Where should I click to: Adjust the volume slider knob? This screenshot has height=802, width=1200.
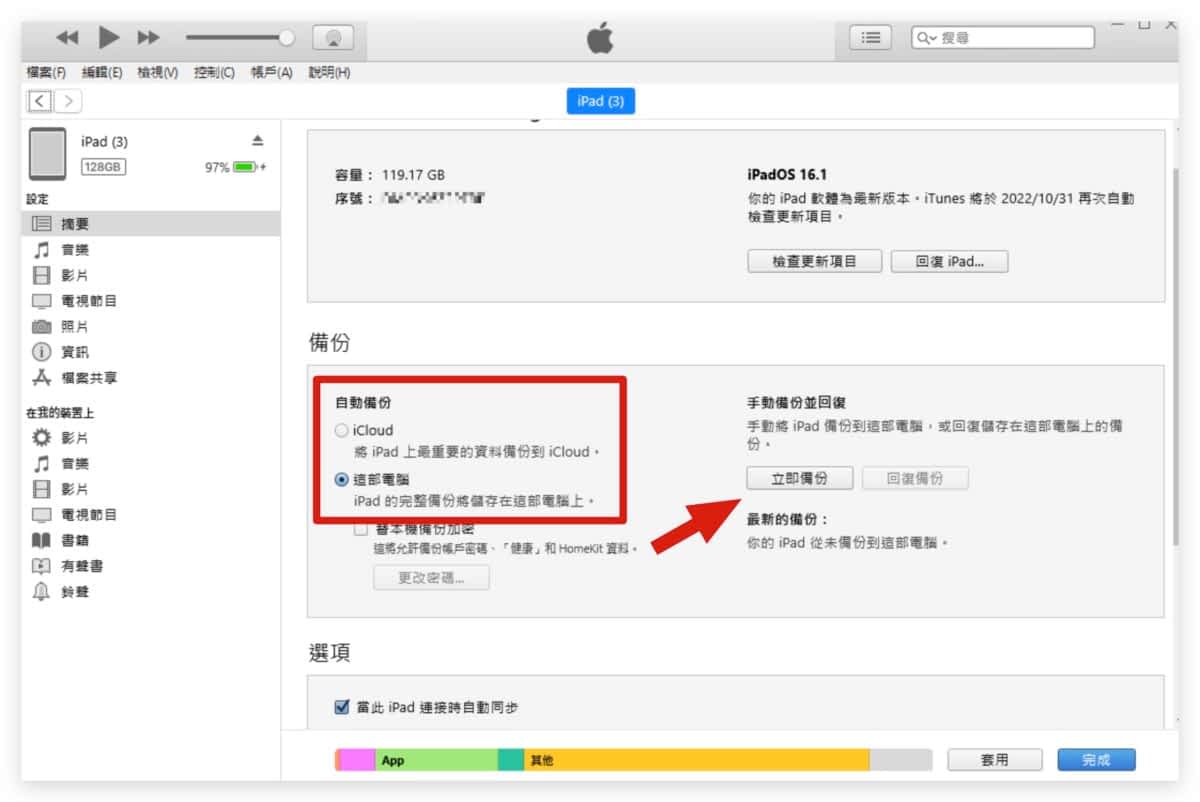287,38
